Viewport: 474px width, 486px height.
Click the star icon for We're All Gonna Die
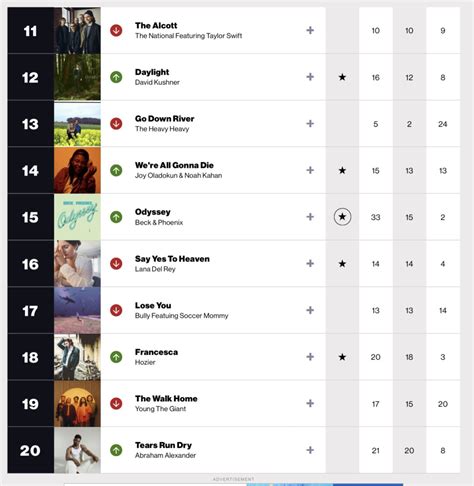tap(342, 170)
